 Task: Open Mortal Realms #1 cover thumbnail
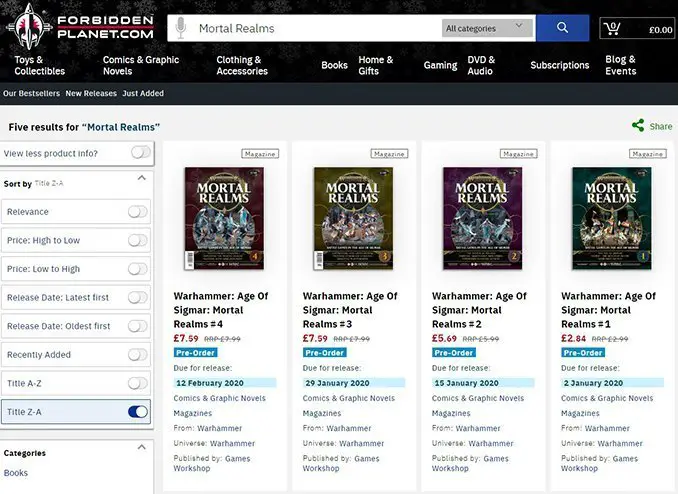click(612, 218)
